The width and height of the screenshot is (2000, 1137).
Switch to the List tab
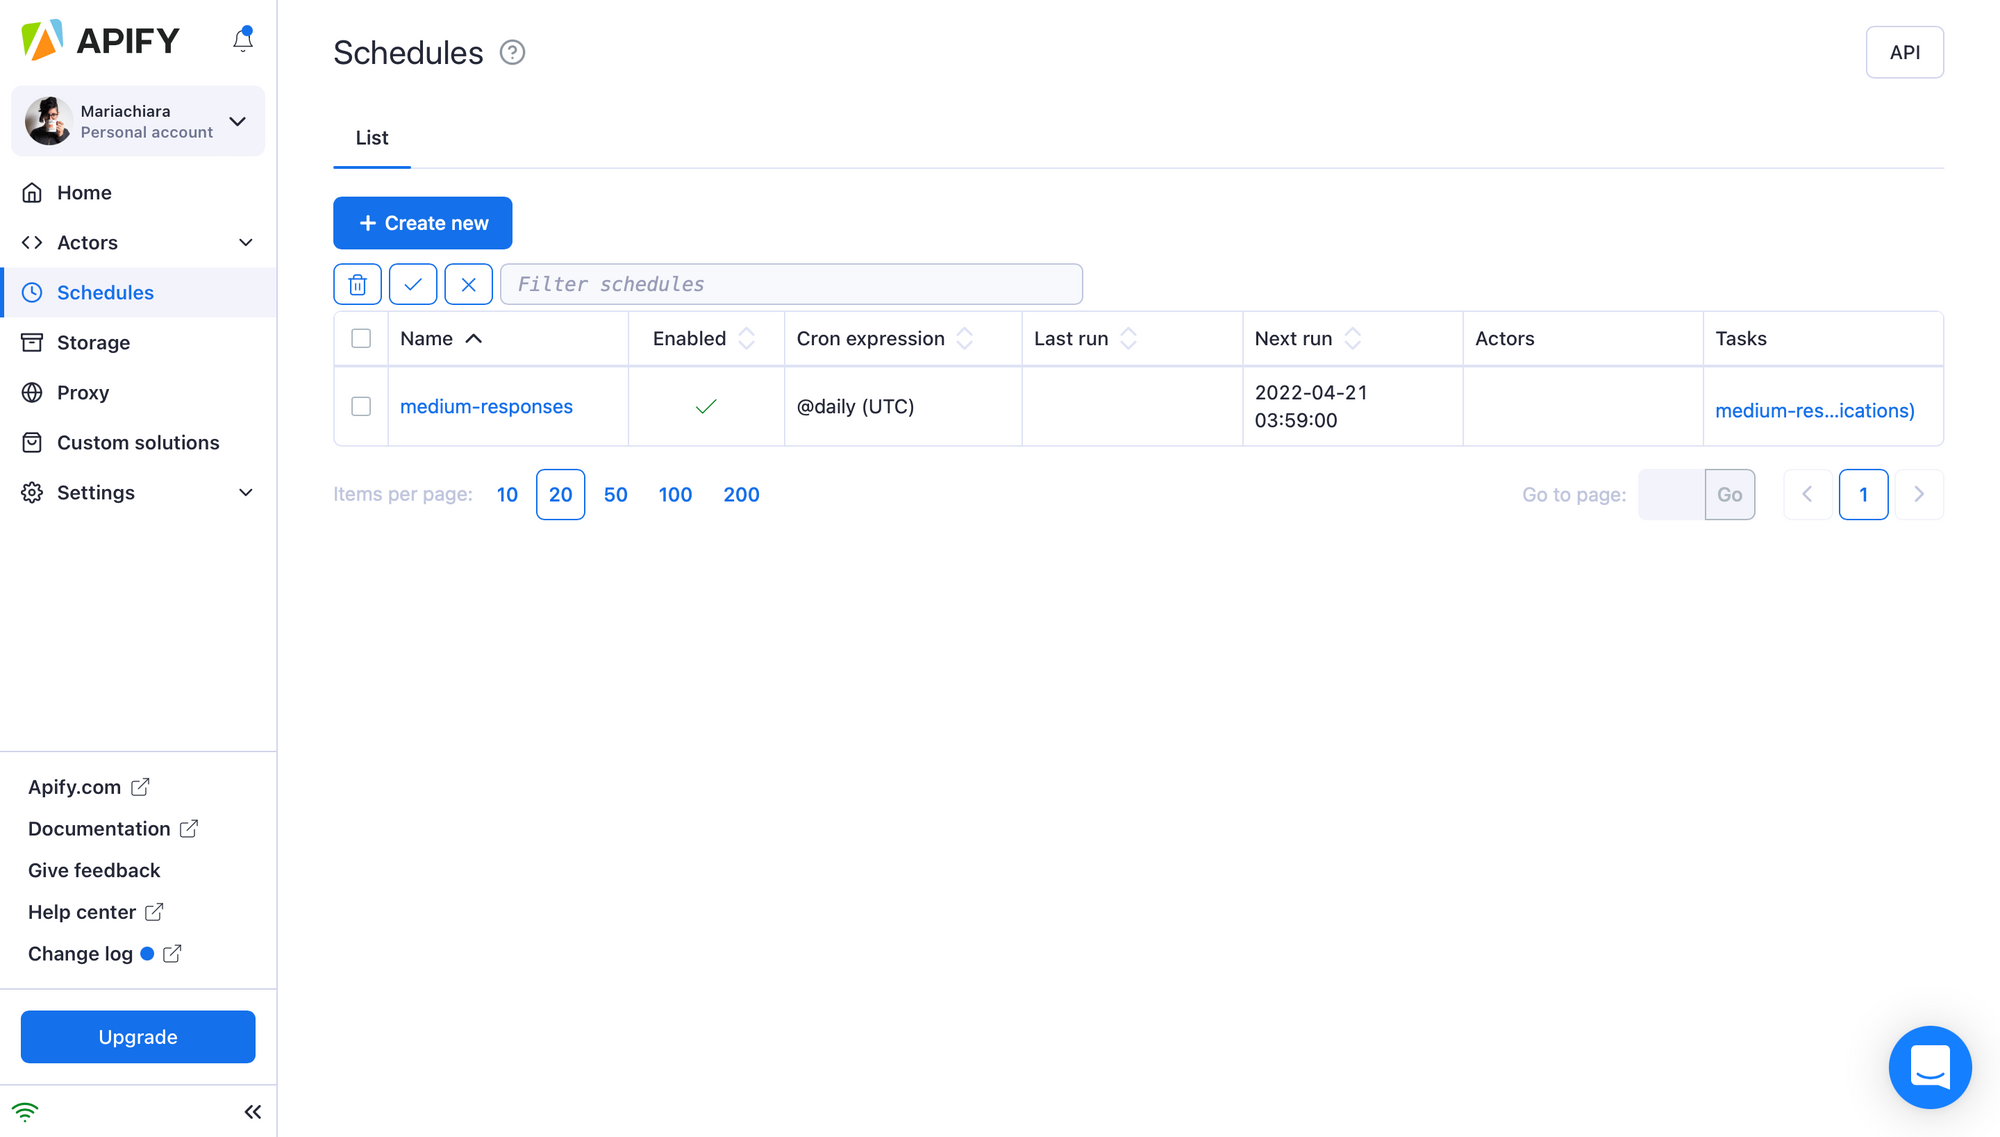click(372, 138)
